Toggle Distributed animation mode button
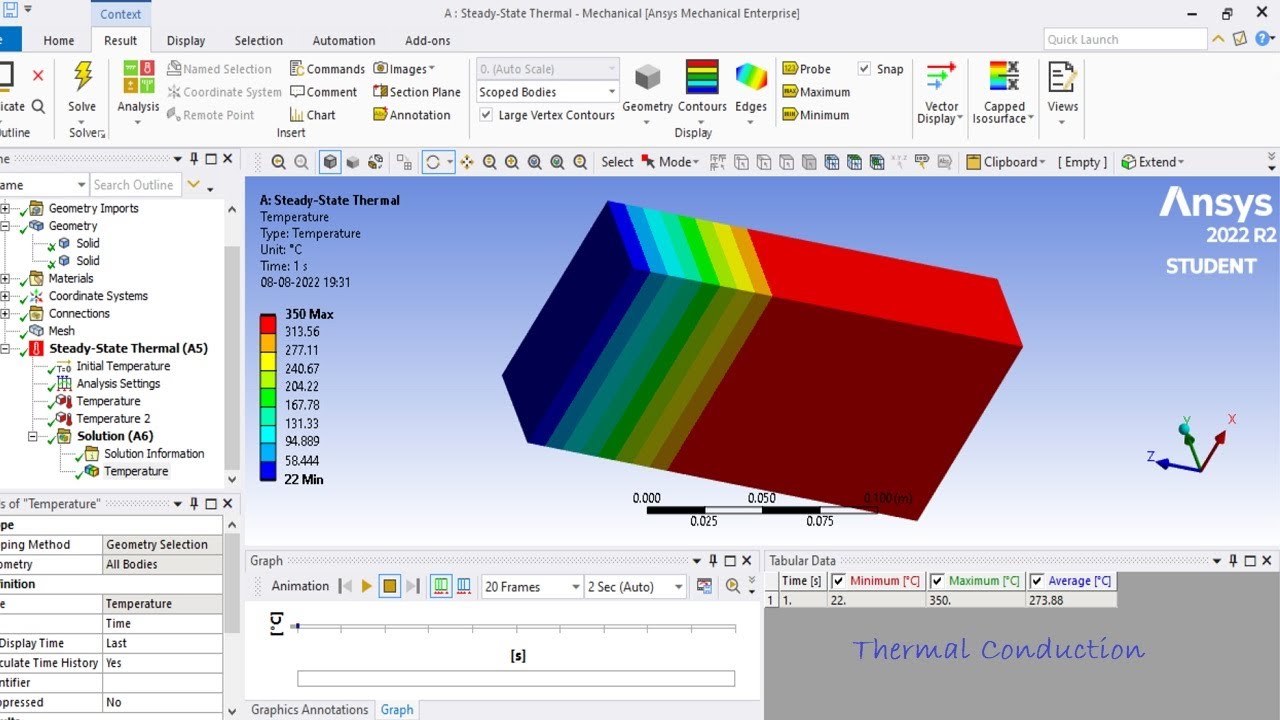The width and height of the screenshot is (1280, 720). point(440,586)
